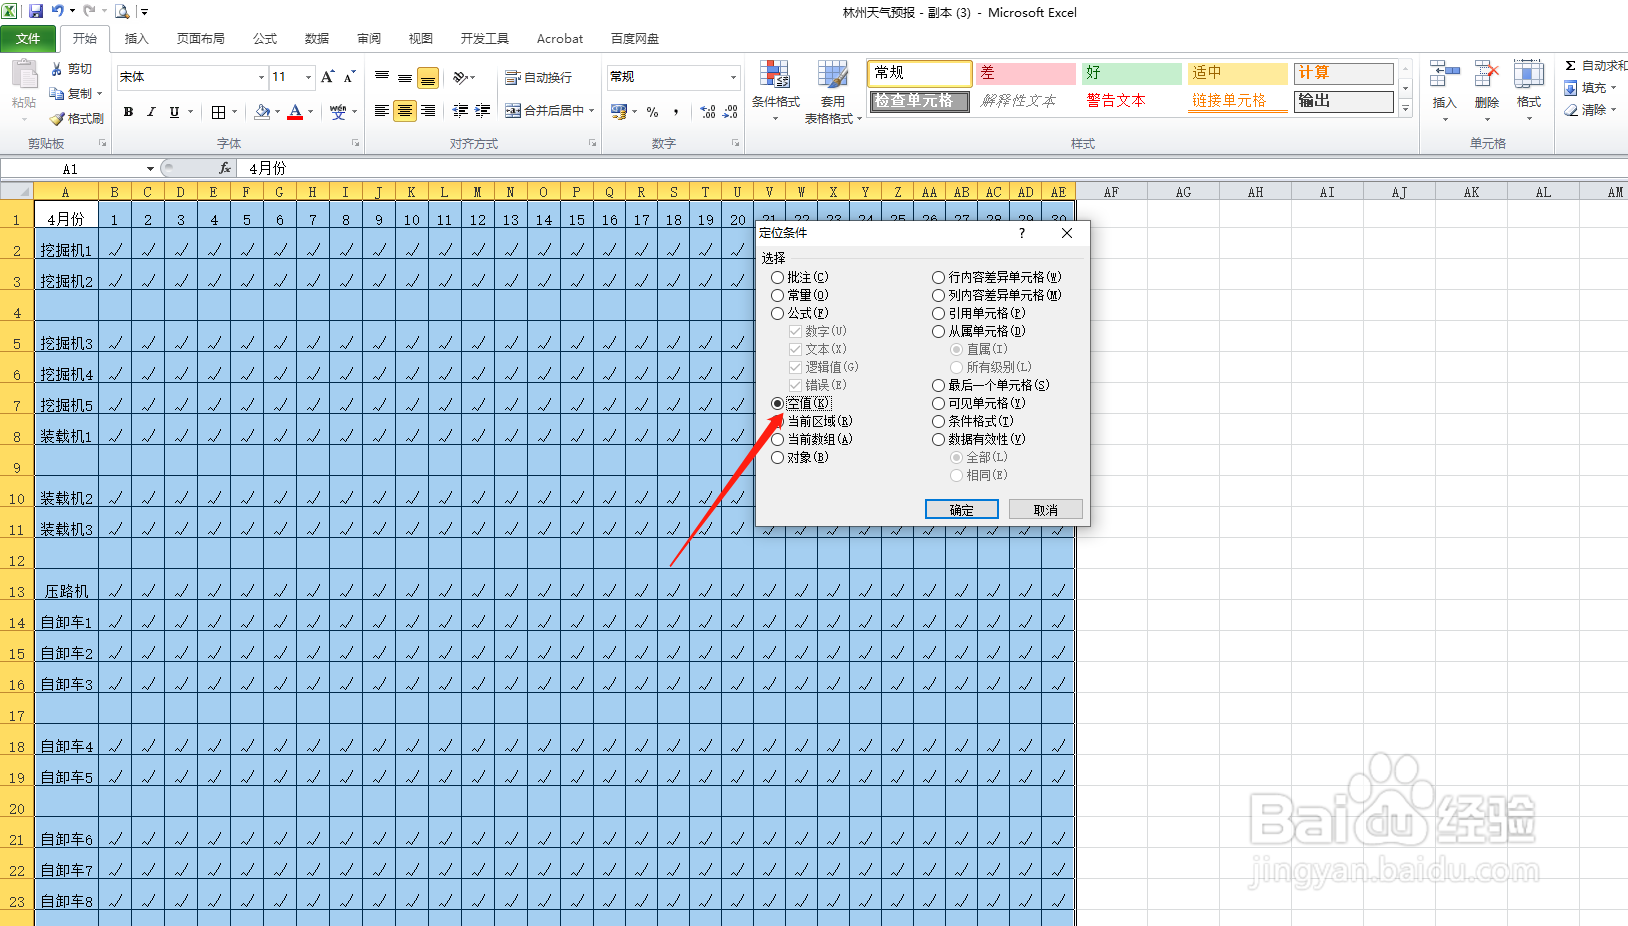The width and height of the screenshot is (1628, 926).
Task: Click the Center text alignment icon
Action: pos(405,111)
